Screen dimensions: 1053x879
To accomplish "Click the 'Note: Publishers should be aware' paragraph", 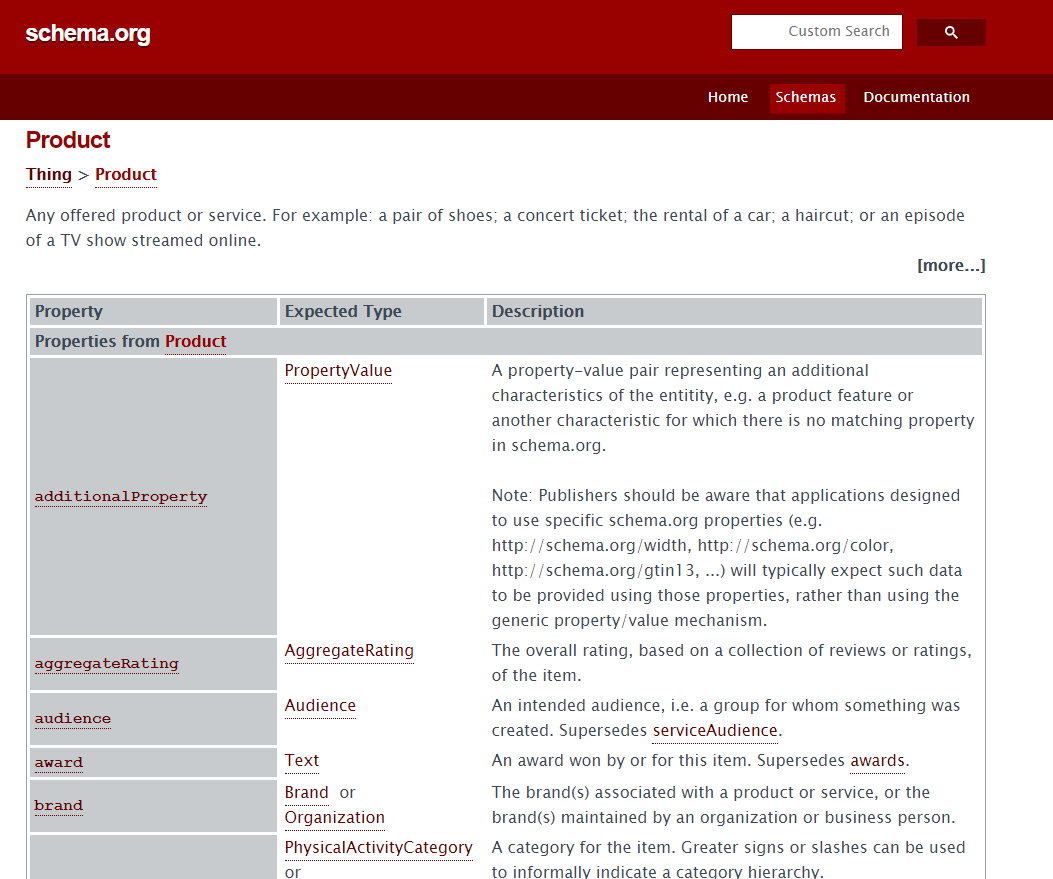I will [x=727, y=558].
